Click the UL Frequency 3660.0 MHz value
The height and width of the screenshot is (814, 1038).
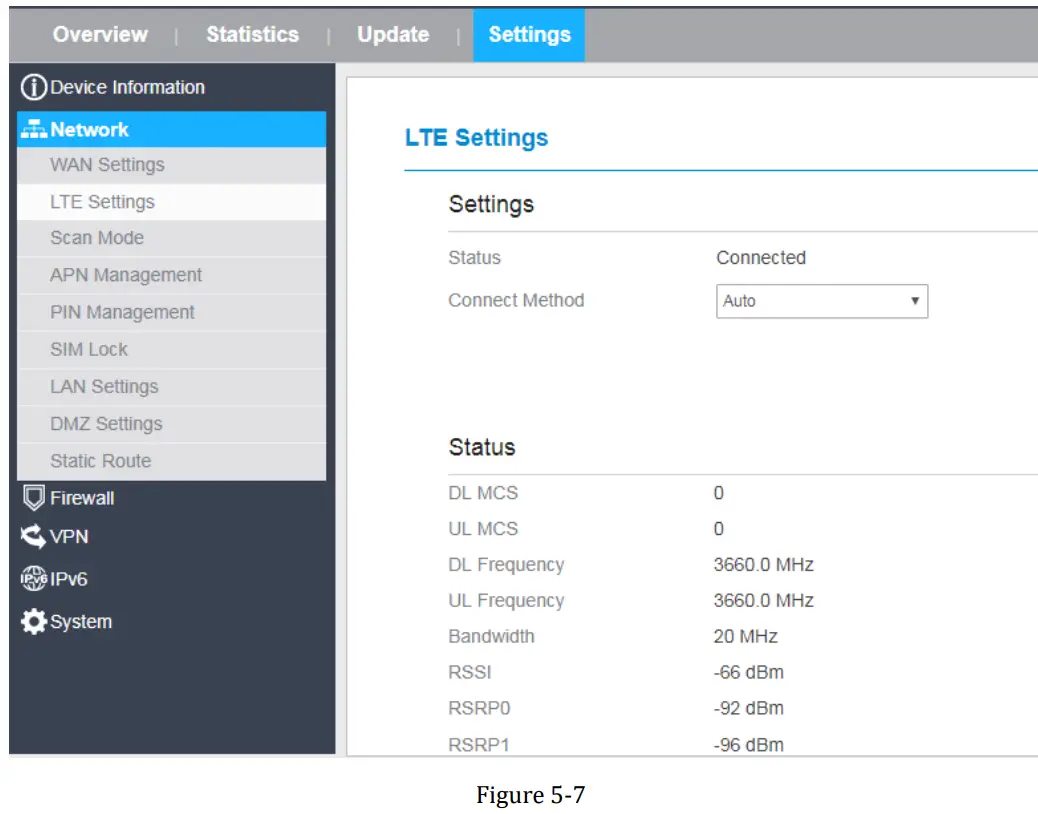click(x=763, y=600)
